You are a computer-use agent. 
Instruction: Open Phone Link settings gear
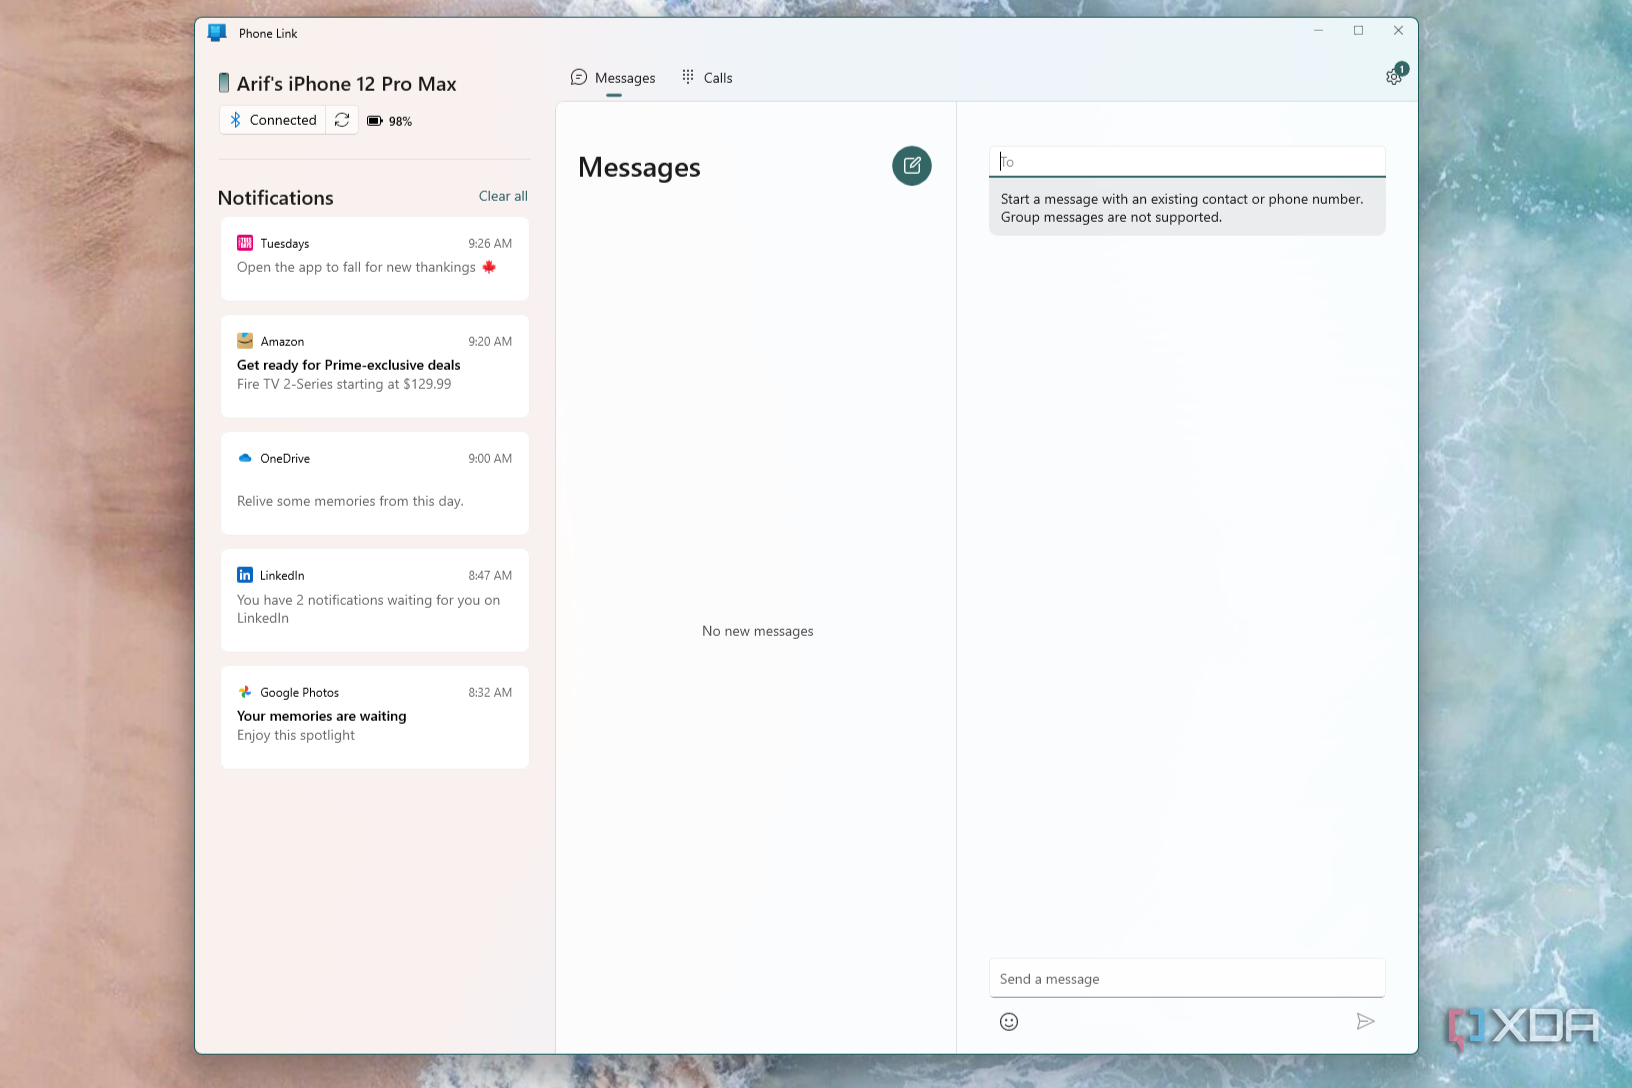pyautogui.click(x=1394, y=76)
